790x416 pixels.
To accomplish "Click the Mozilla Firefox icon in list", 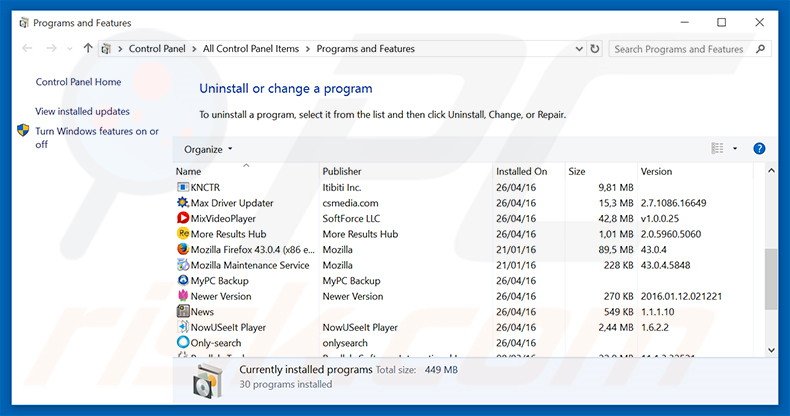I will [x=182, y=249].
